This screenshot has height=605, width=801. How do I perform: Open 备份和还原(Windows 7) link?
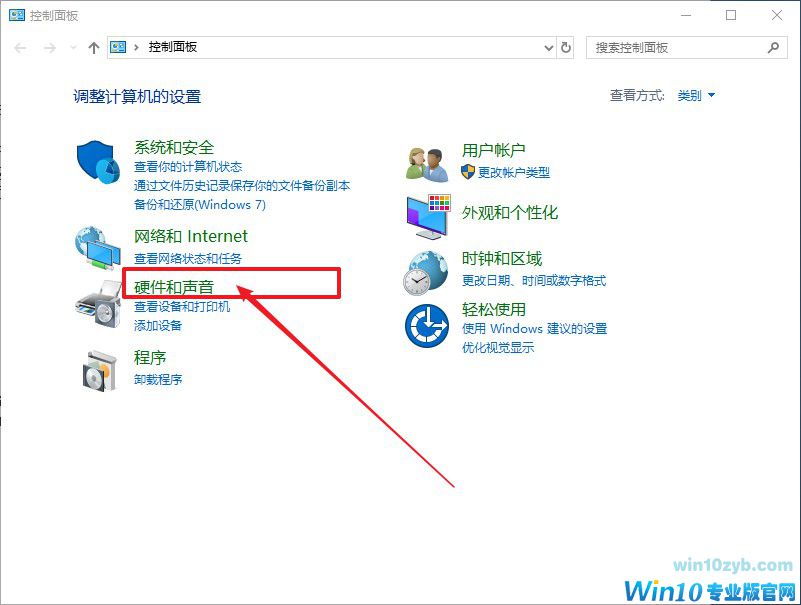pos(200,204)
